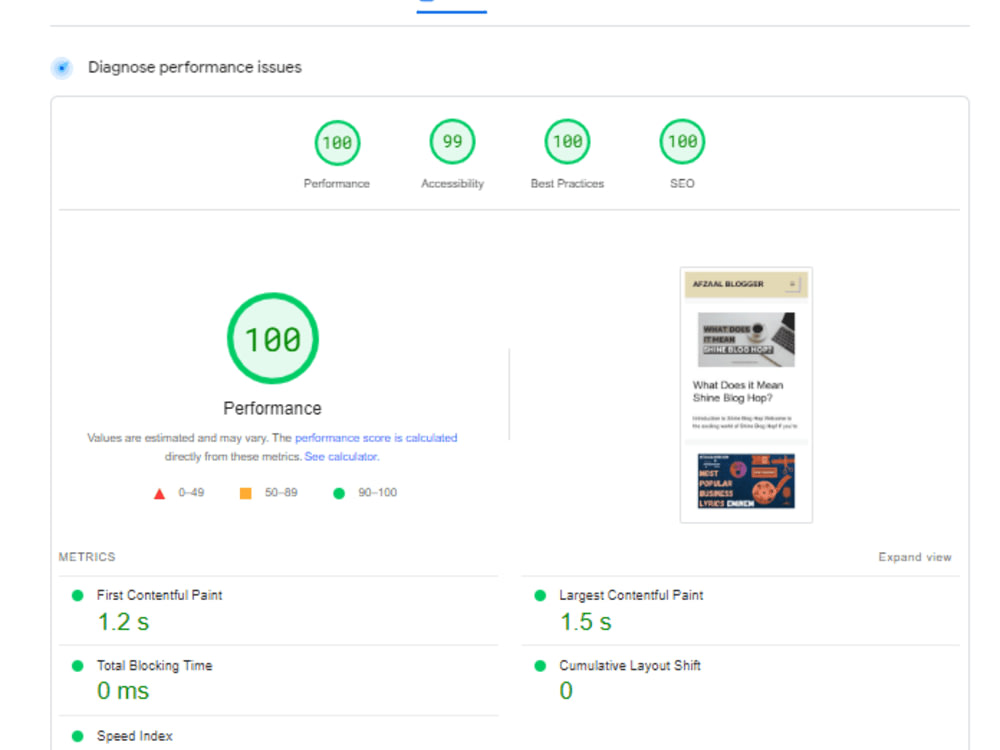
Task: Click the red triangle 0–49 legend icon
Action: [x=159, y=494]
